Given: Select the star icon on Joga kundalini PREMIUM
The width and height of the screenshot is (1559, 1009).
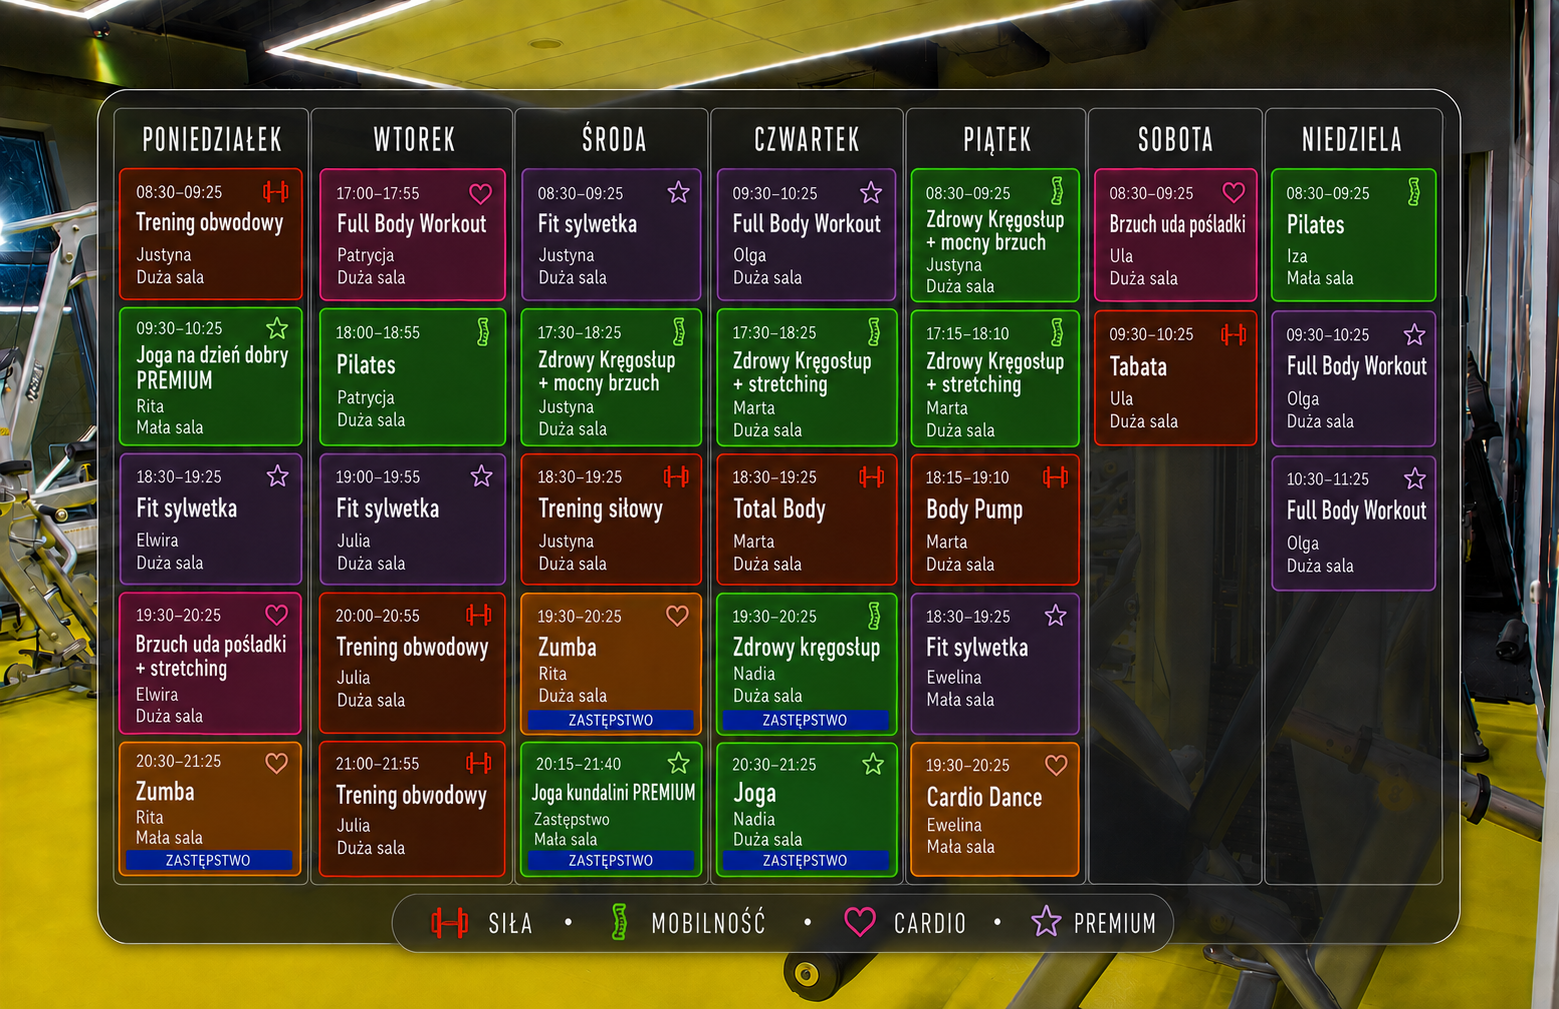Looking at the screenshot, I should tap(678, 764).
